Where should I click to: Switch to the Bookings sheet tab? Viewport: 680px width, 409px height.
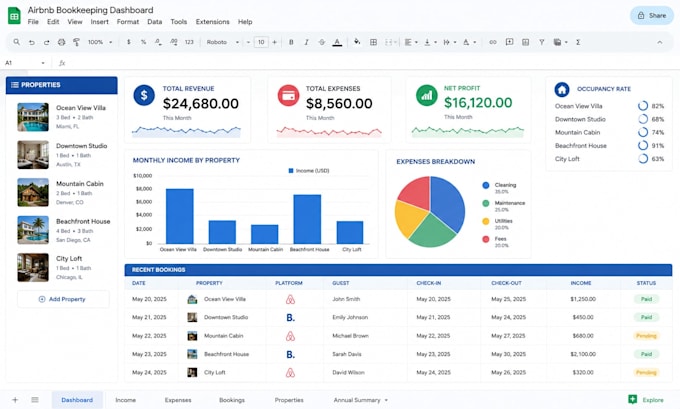(232, 400)
